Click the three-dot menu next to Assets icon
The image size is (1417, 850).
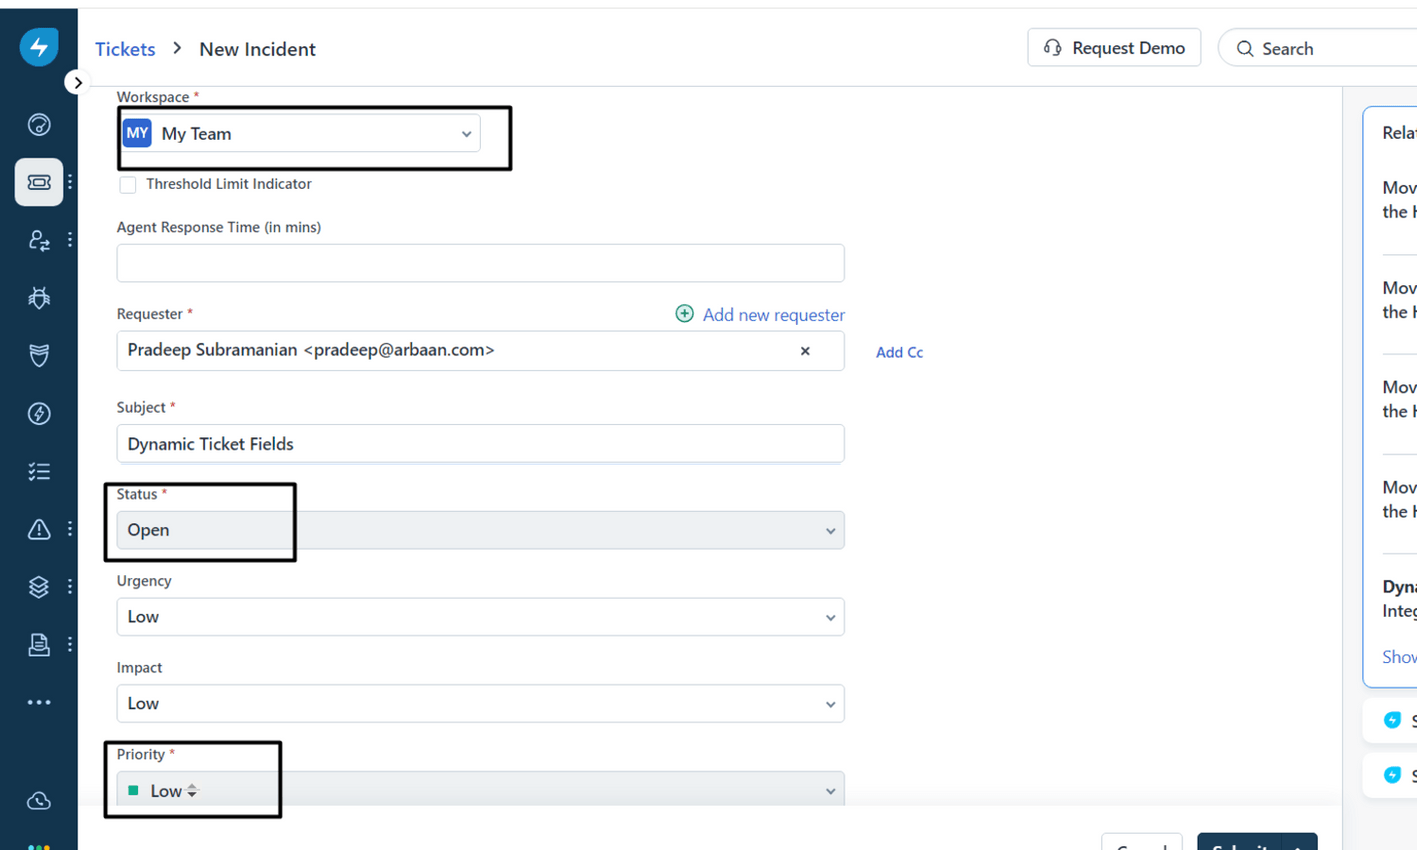click(69, 587)
